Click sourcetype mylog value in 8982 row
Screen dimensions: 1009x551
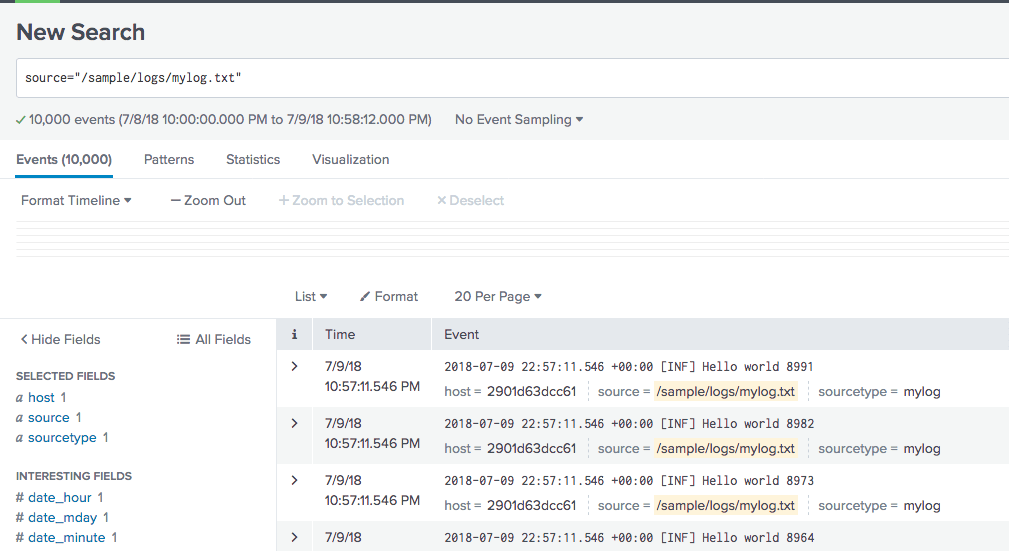(x=921, y=449)
